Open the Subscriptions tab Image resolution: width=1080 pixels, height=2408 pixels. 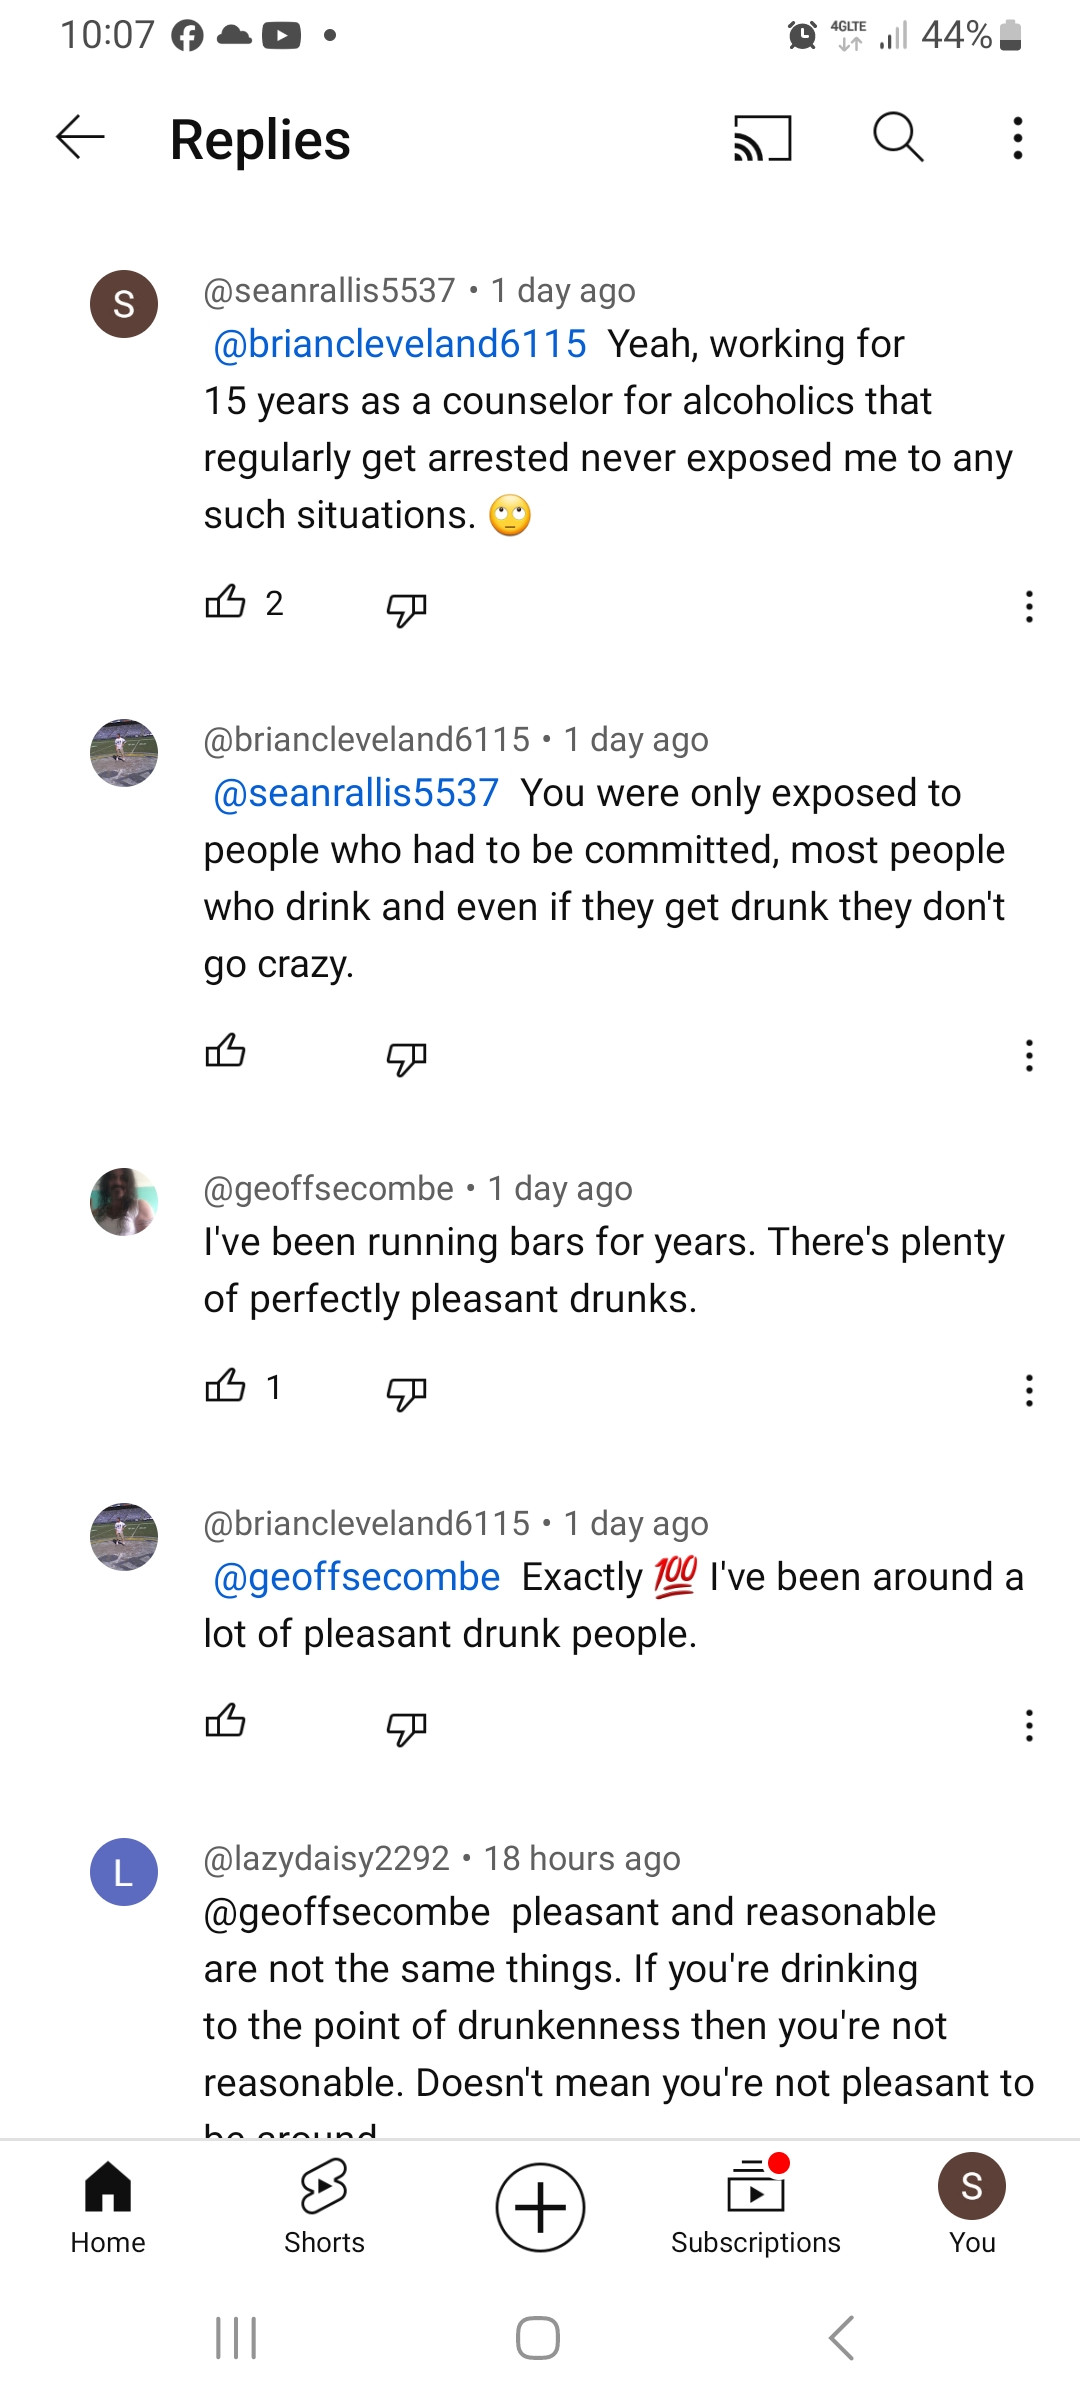pyautogui.click(x=756, y=2207)
